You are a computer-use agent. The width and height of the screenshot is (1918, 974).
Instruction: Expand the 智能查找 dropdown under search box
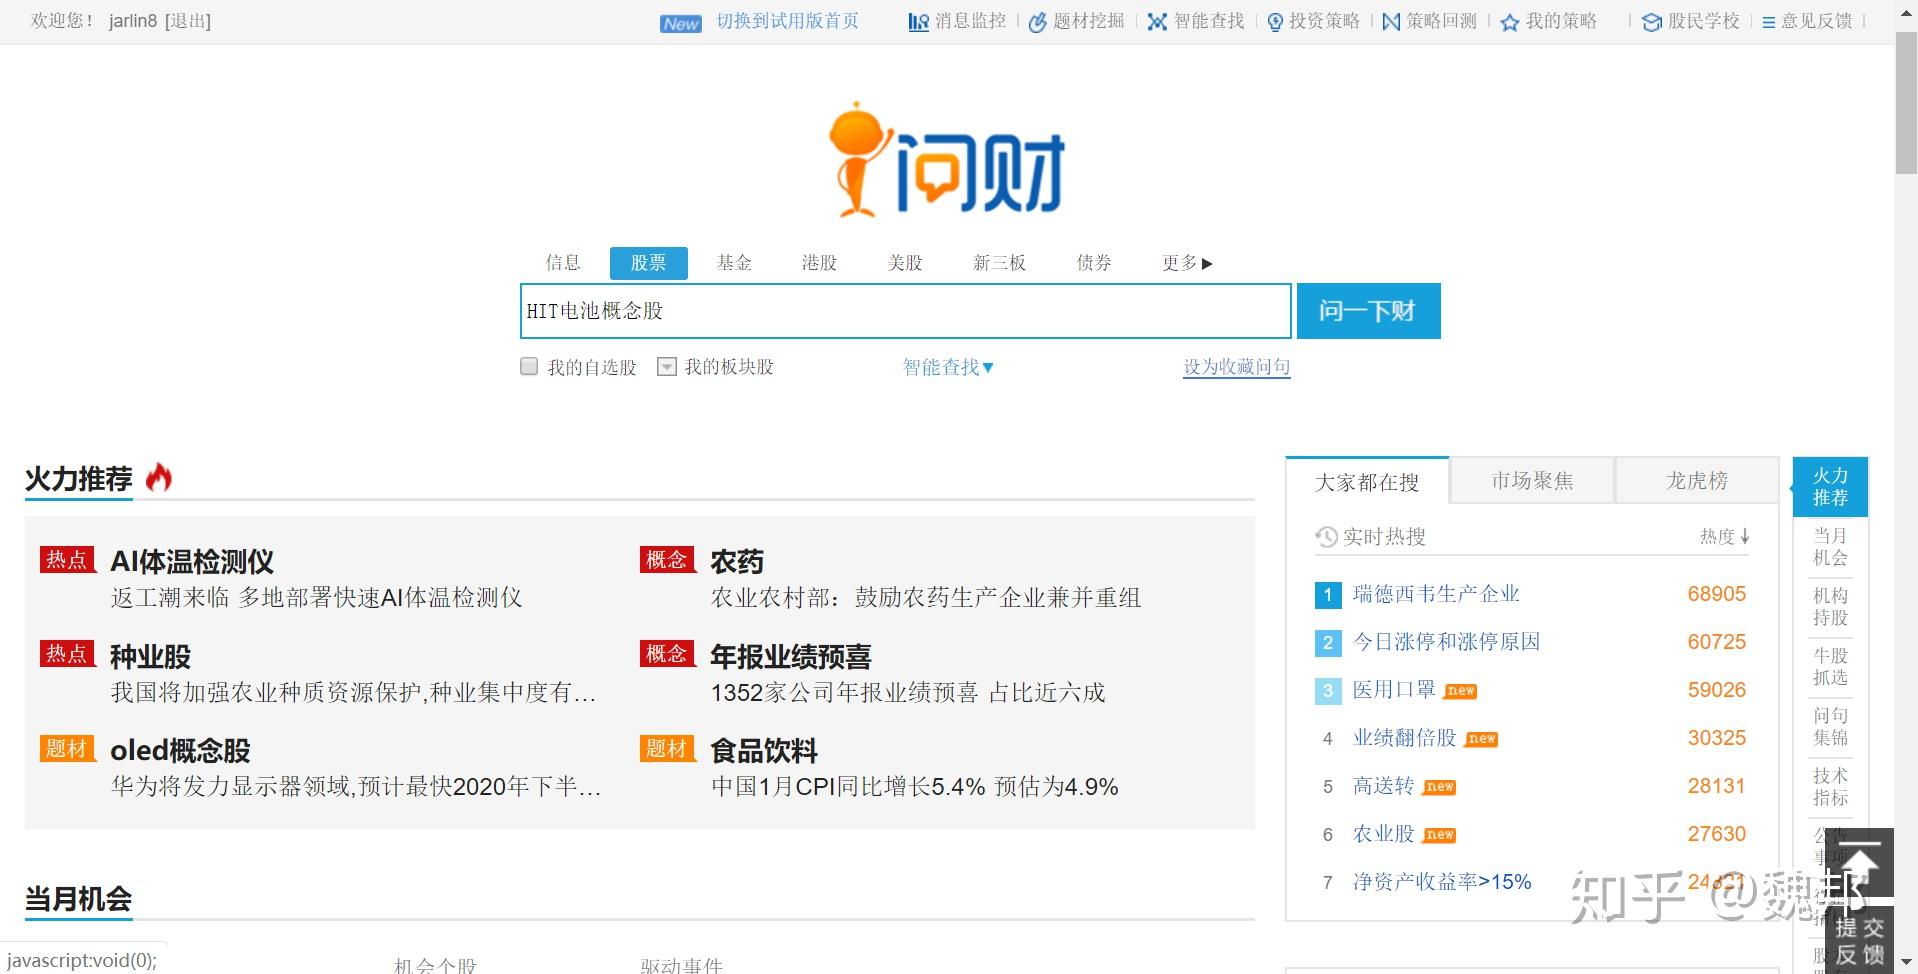pyautogui.click(x=948, y=367)
